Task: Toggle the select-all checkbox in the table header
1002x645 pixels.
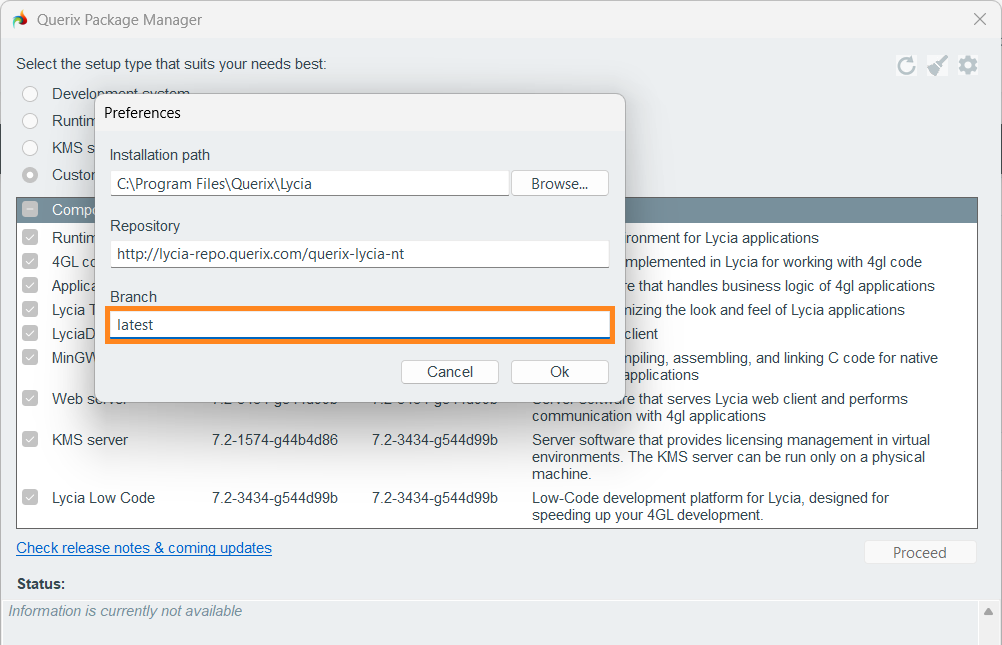Action: [x=31, y=210]
